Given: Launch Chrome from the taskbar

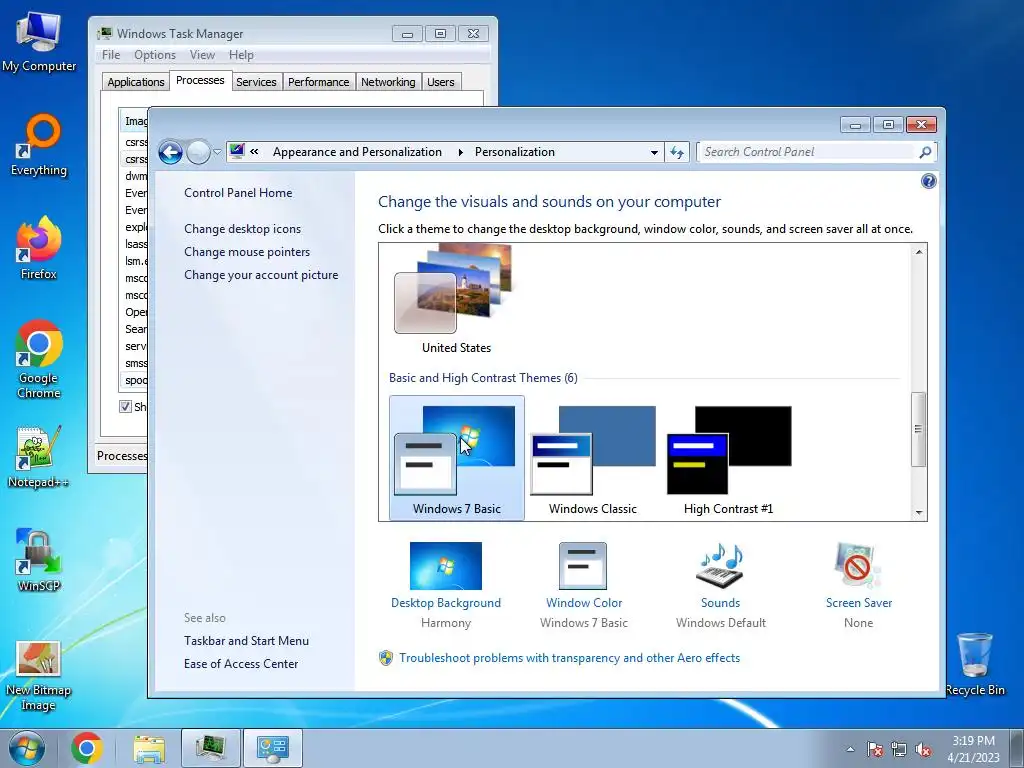Looking at the screenshot, I should click(x=87, y=748).
